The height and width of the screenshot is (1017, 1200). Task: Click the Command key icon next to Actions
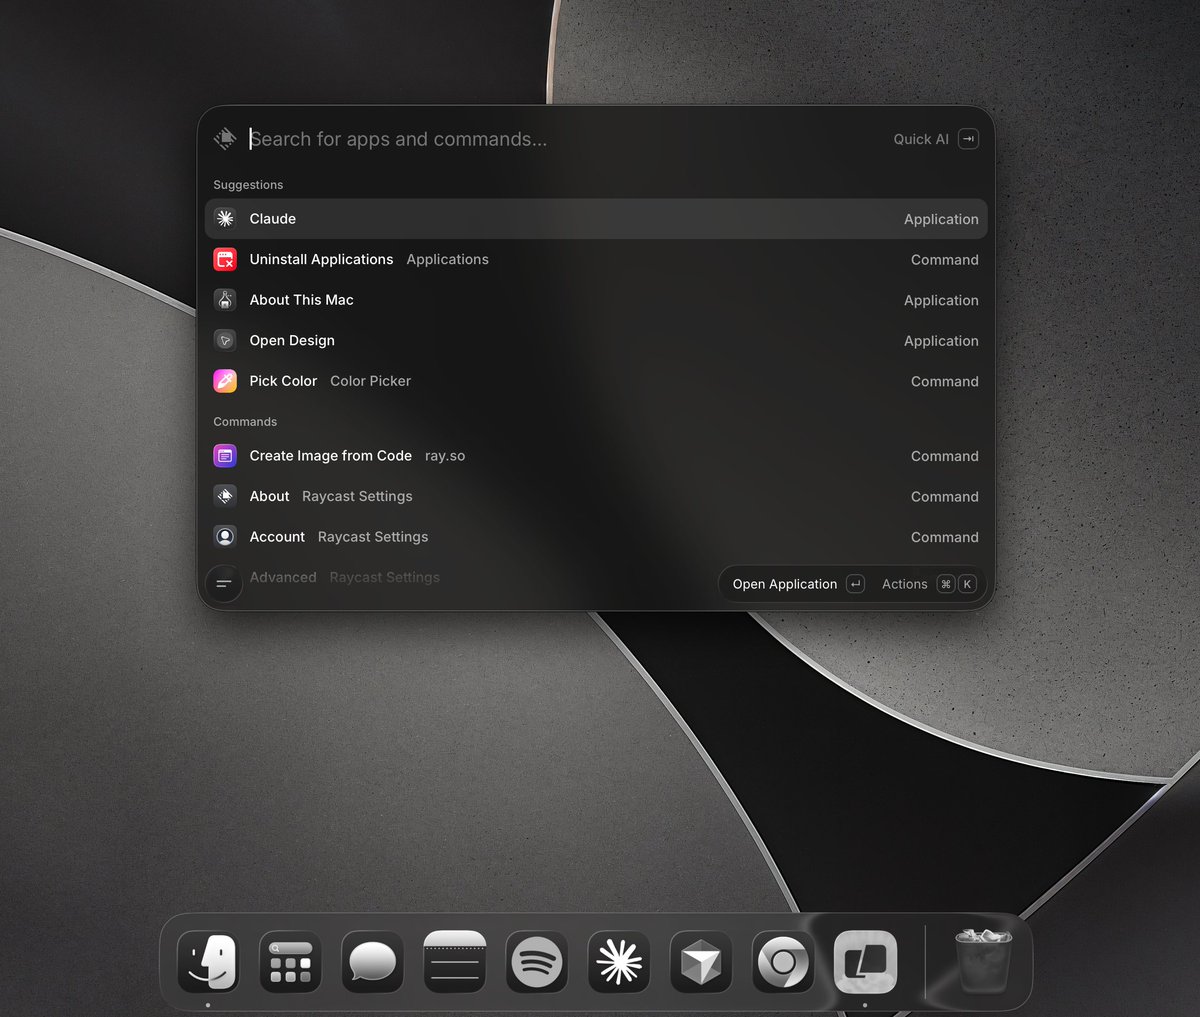tap(946, 584)
